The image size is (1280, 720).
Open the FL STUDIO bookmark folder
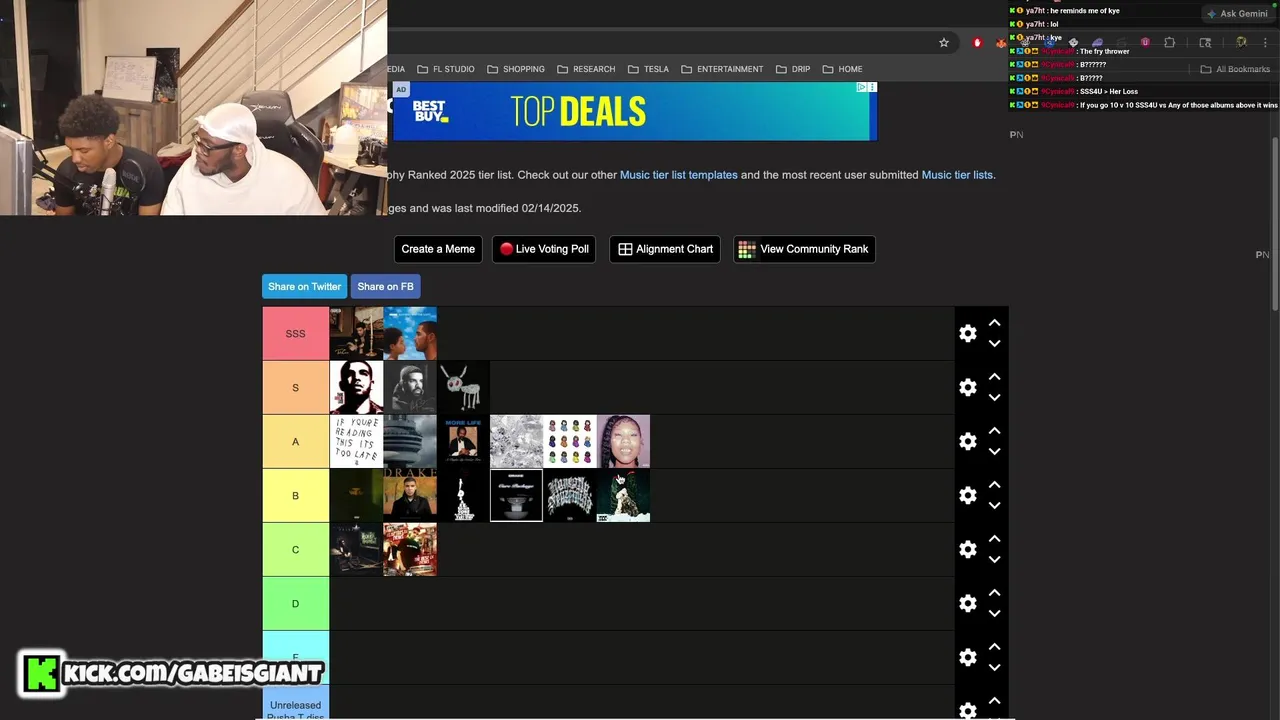coord(445,69)
